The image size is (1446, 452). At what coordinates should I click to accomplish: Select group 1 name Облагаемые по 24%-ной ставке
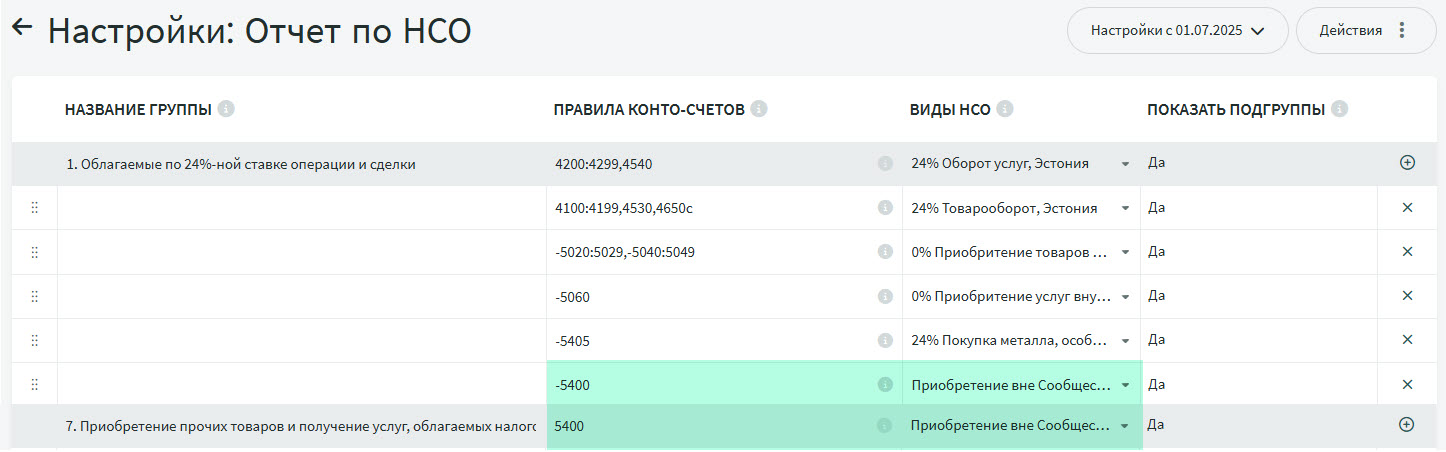[x=241, y=165]
